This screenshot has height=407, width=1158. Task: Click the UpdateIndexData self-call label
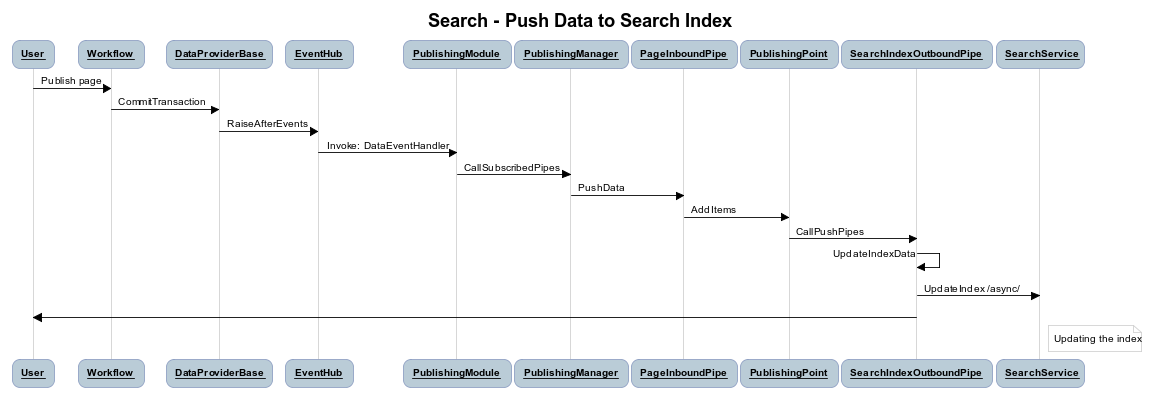874,254
